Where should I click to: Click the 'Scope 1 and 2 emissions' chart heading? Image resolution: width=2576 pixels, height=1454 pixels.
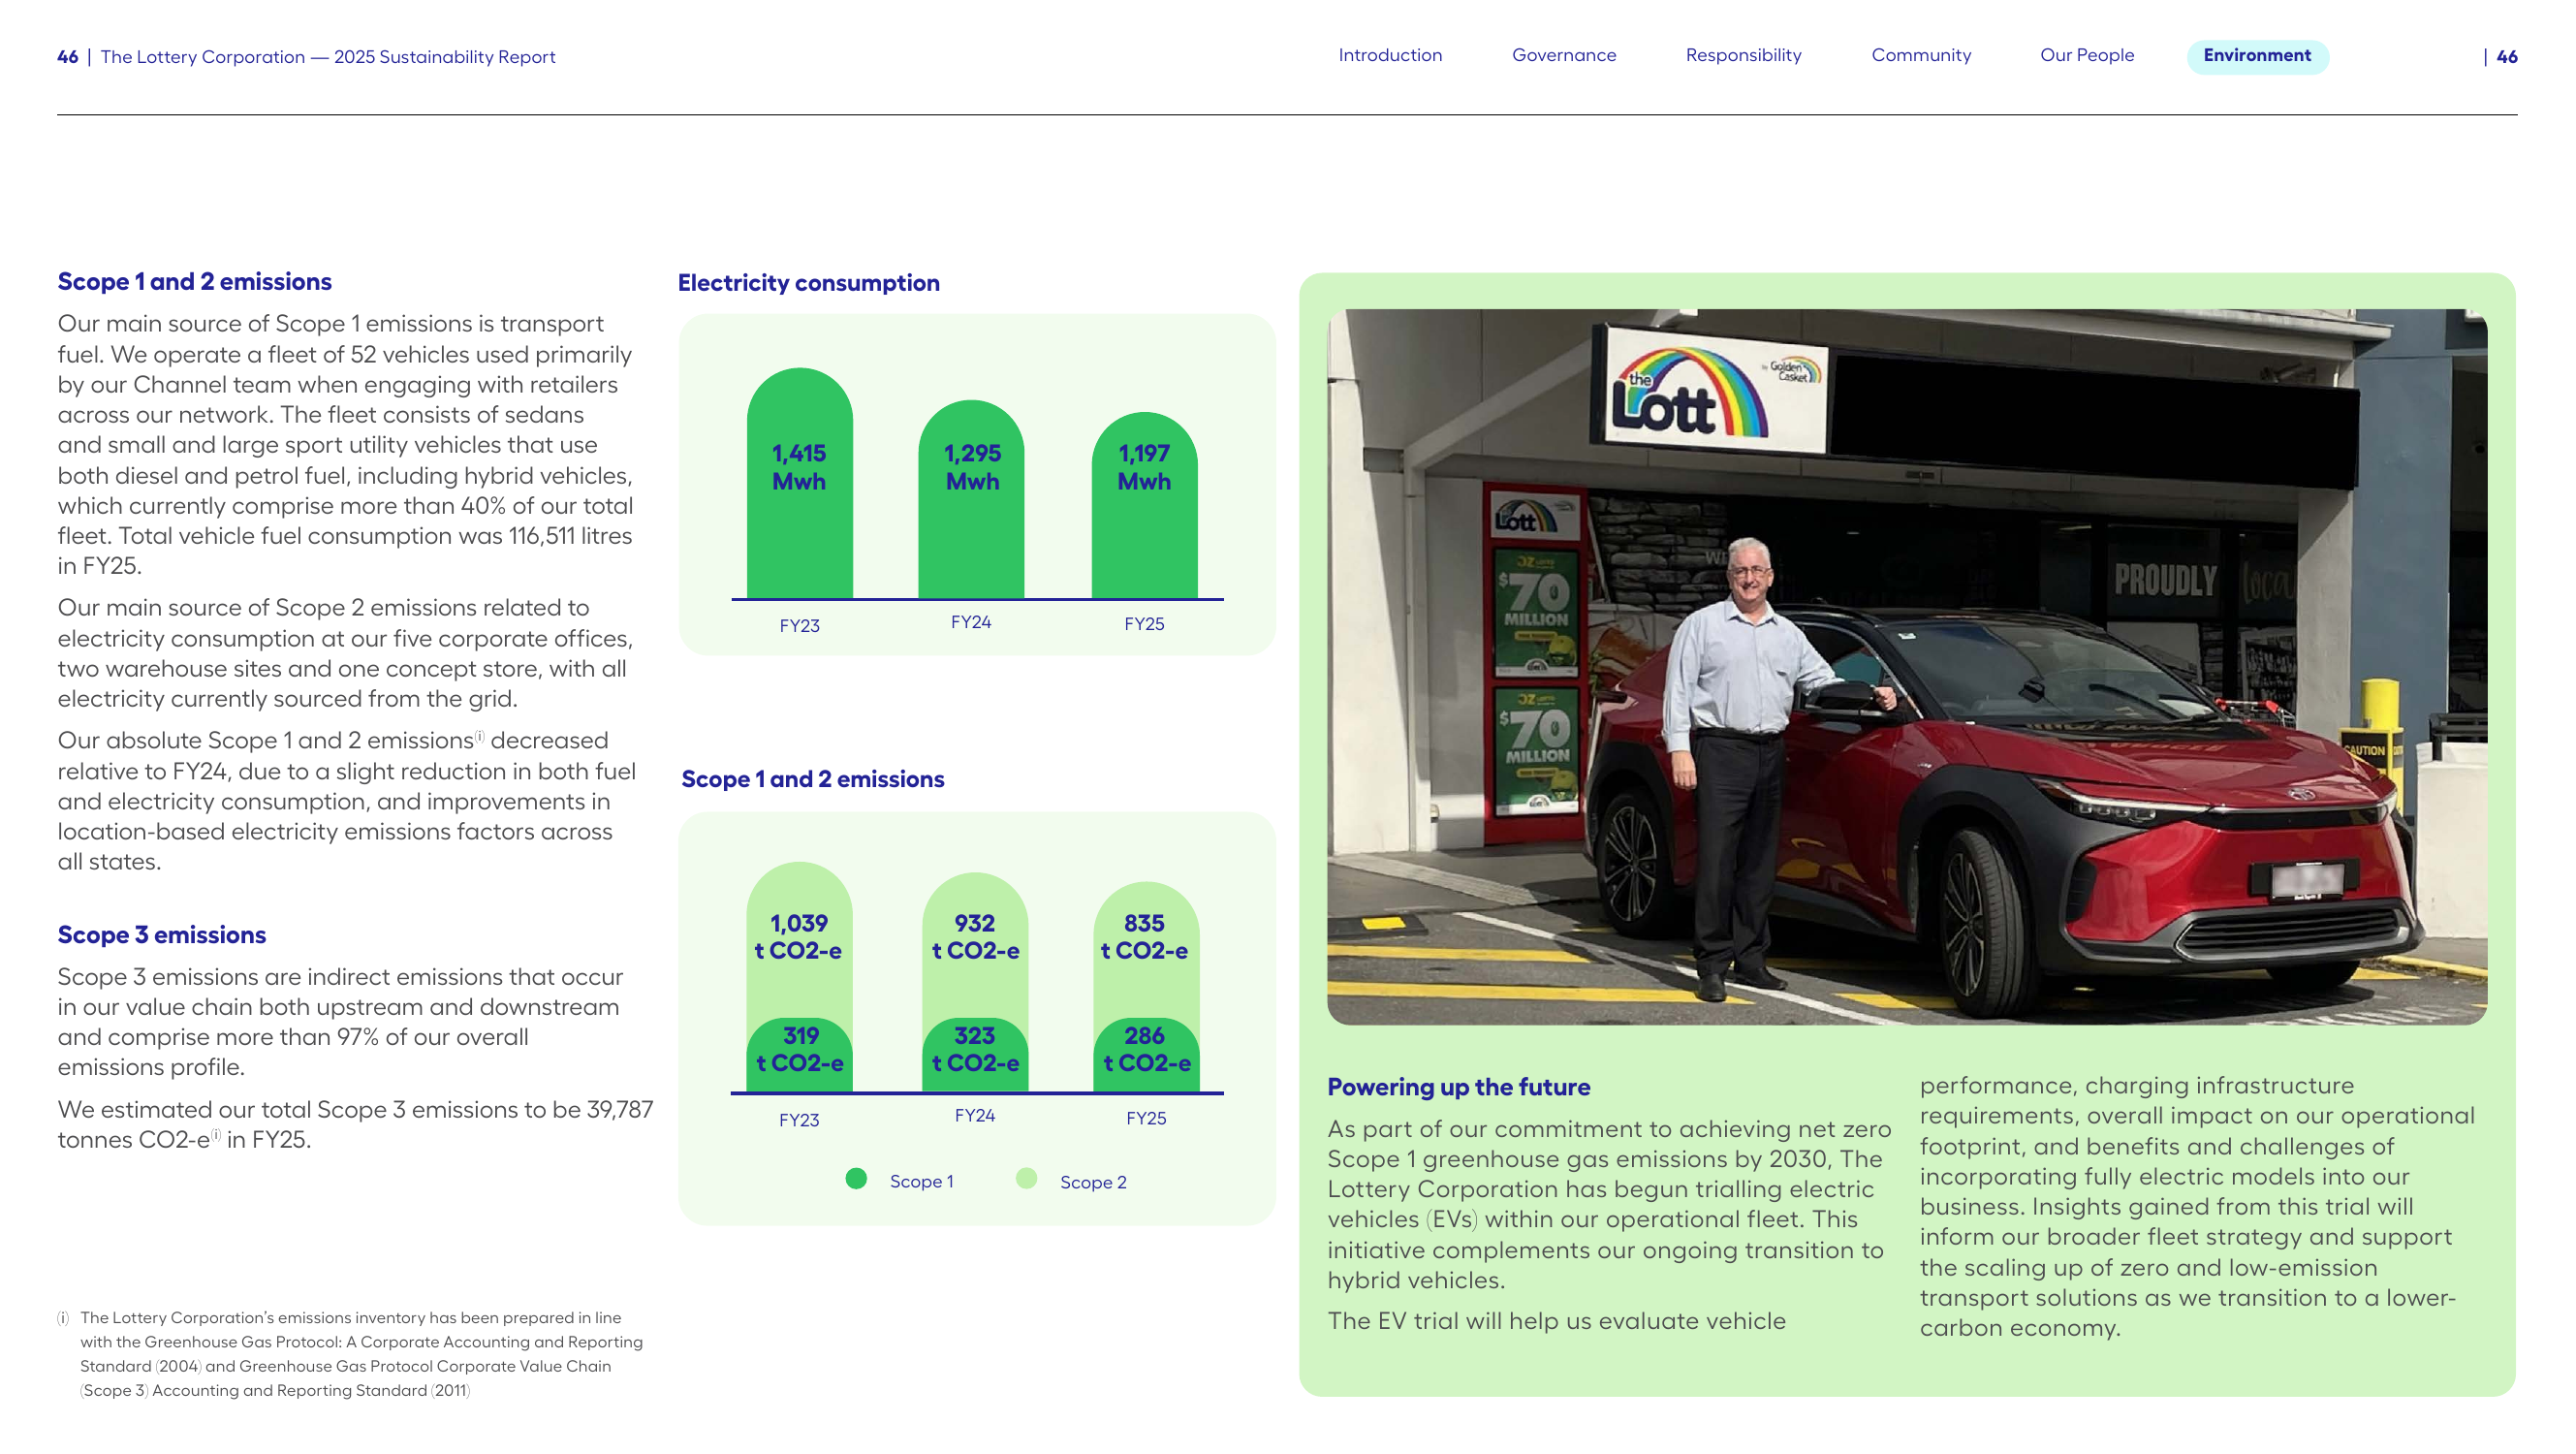point(812,779)
